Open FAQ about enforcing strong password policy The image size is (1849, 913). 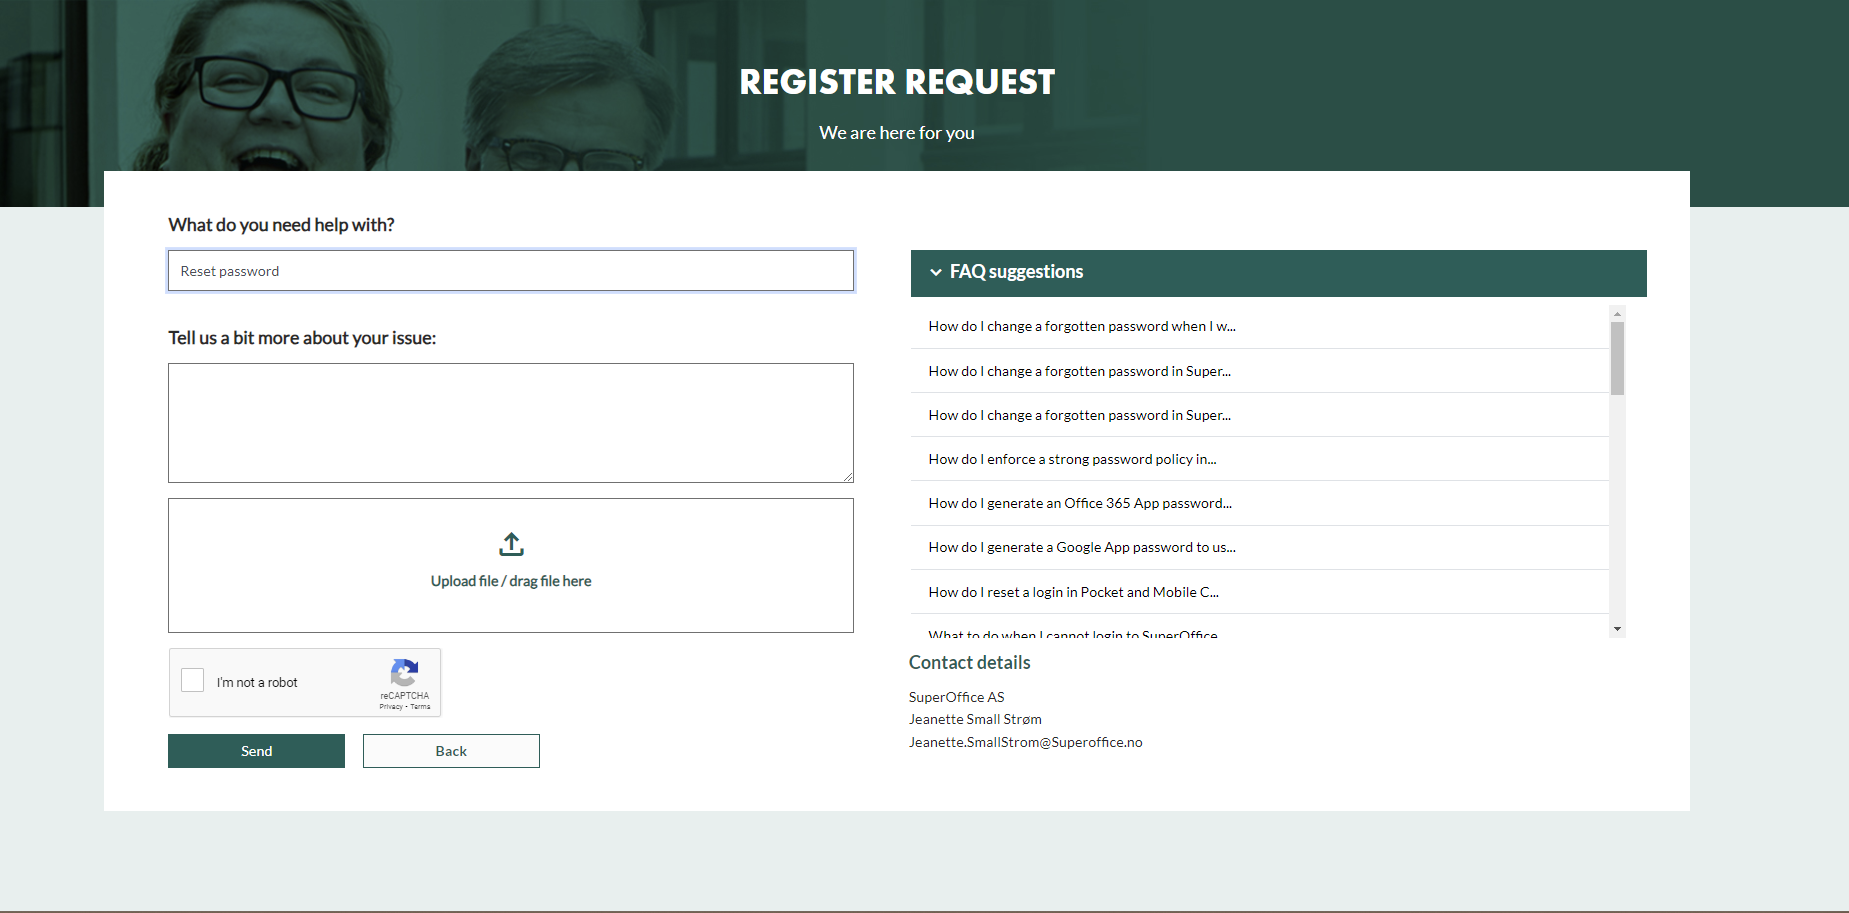(1072, 459)
